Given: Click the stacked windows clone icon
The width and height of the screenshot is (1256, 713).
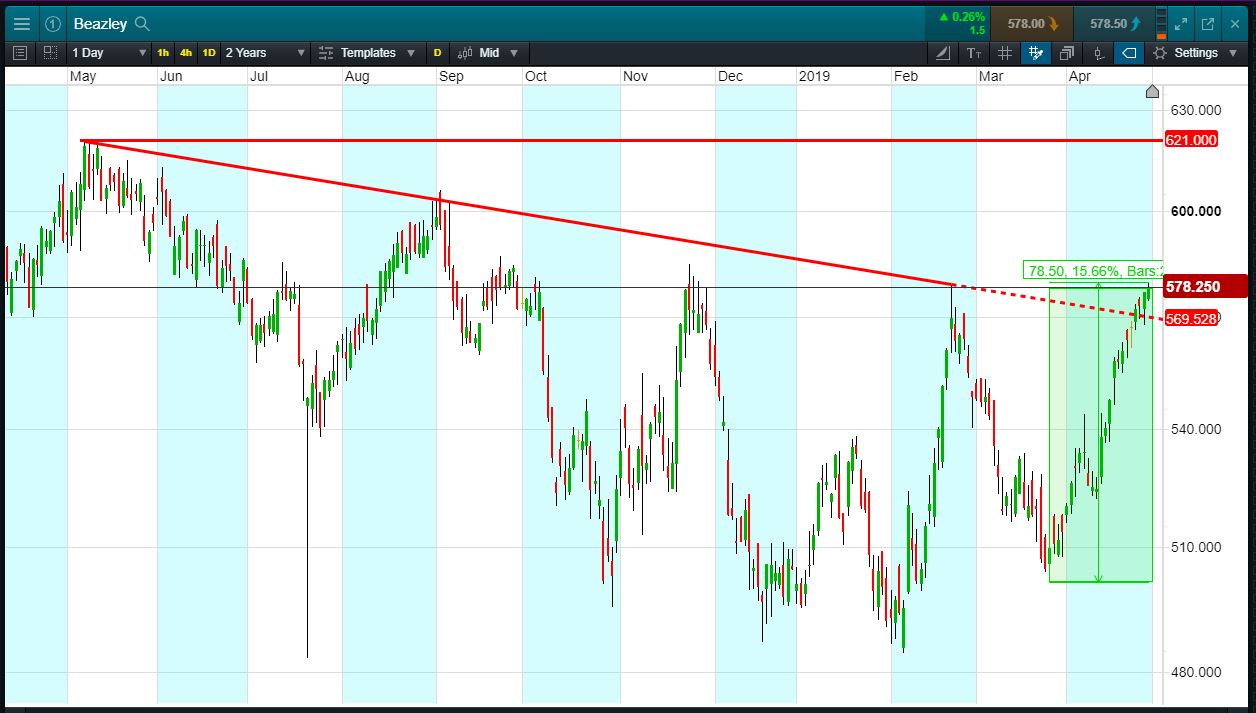Looking at the screenshot, I should (1067, 52).
